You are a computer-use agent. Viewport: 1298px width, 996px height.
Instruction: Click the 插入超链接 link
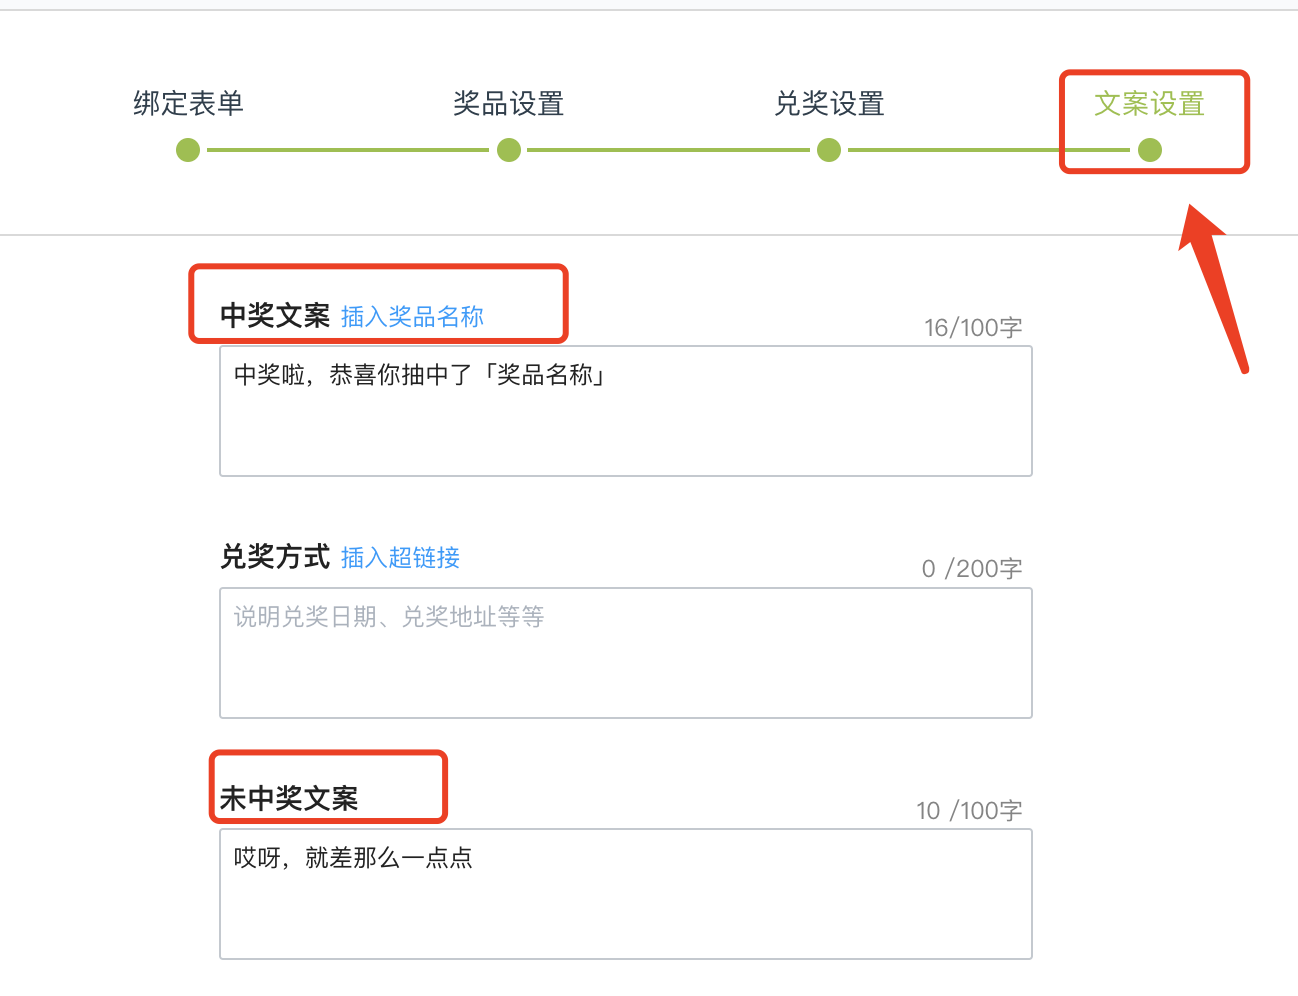coord(400,558)
